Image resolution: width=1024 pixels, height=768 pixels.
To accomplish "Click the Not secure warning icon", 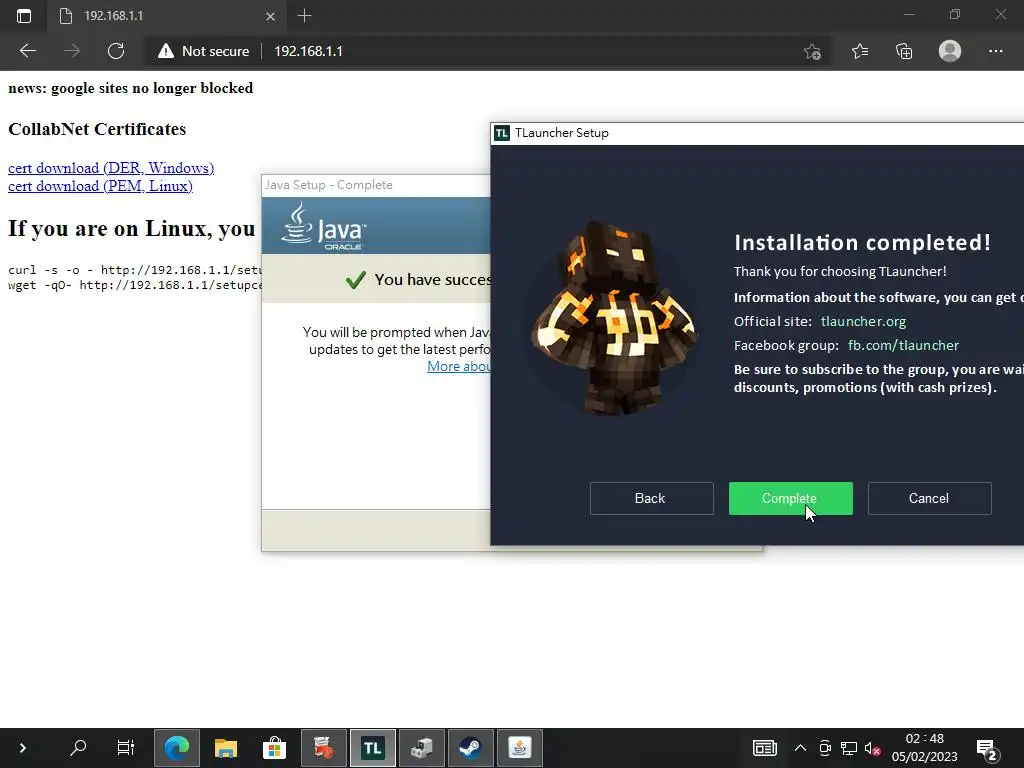I will (166, 51).
